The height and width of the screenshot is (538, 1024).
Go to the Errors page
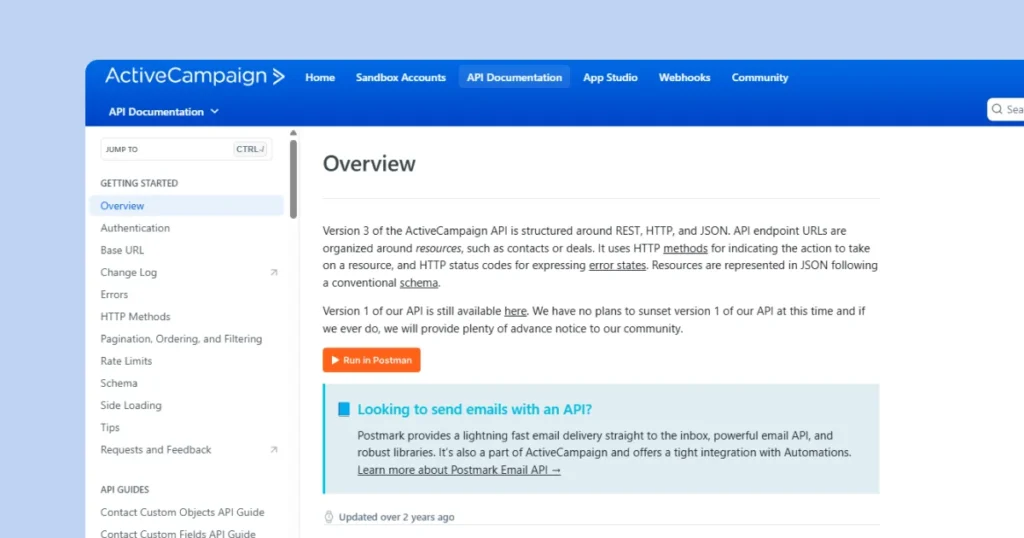coord(114,294)
